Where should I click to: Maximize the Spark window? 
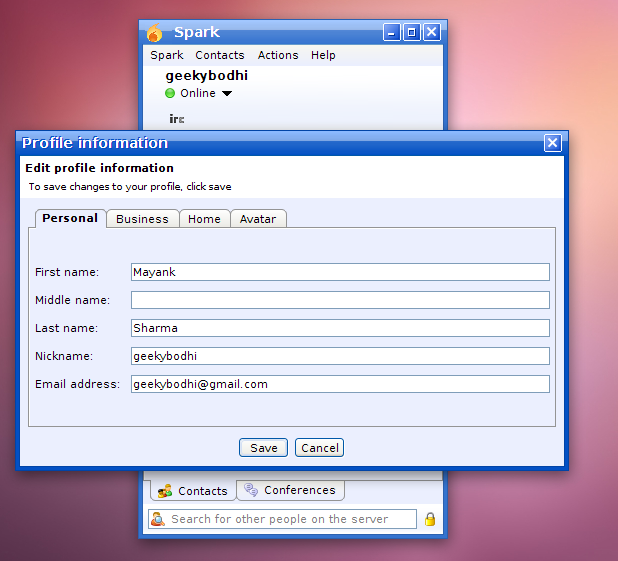click(411, 32)
